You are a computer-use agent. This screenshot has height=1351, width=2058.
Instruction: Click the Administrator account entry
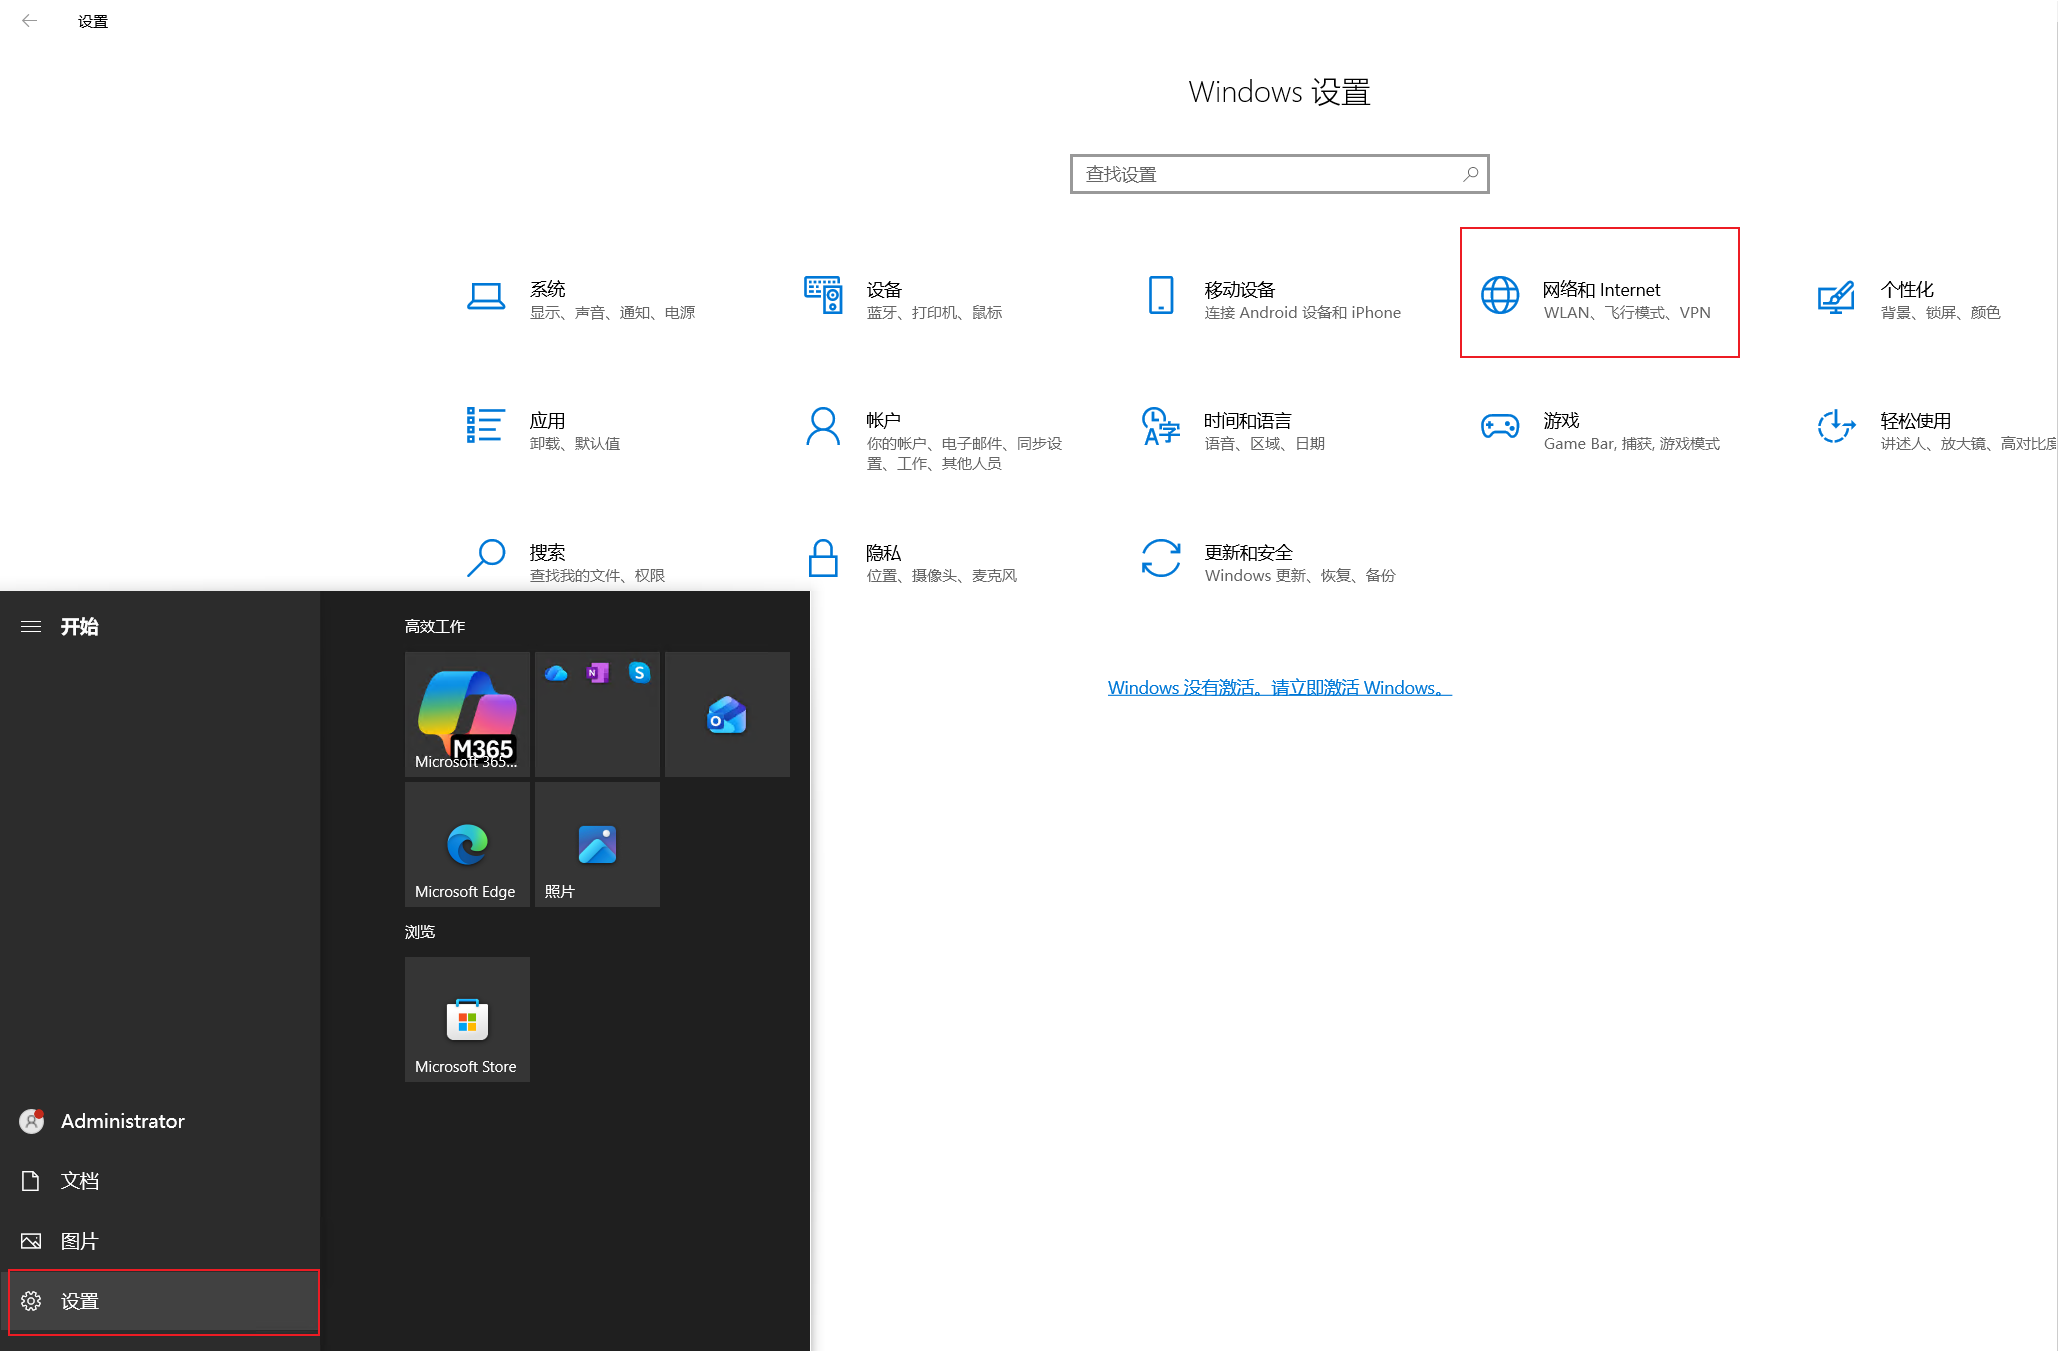pos(122,1121)
